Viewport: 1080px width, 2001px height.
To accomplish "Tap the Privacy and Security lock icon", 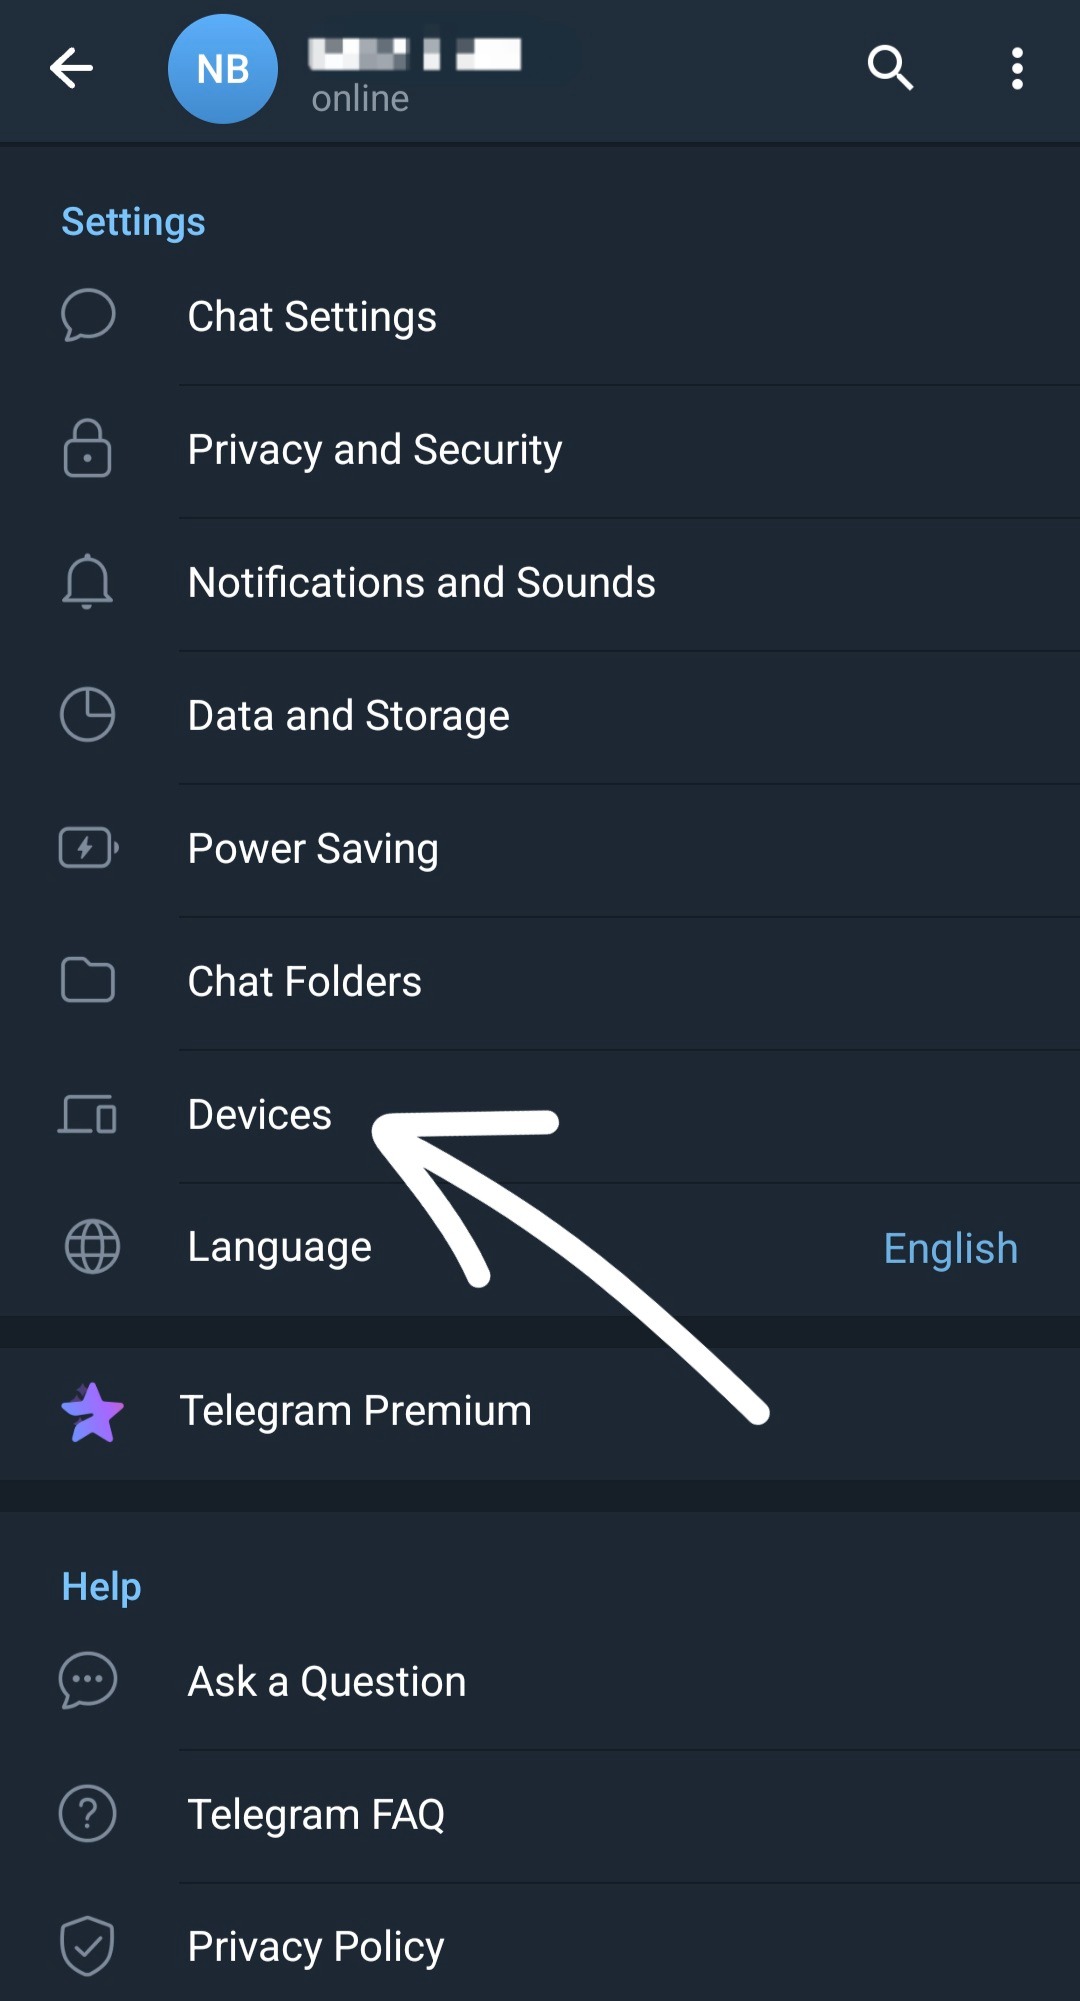I will click(x=88, y=448).
